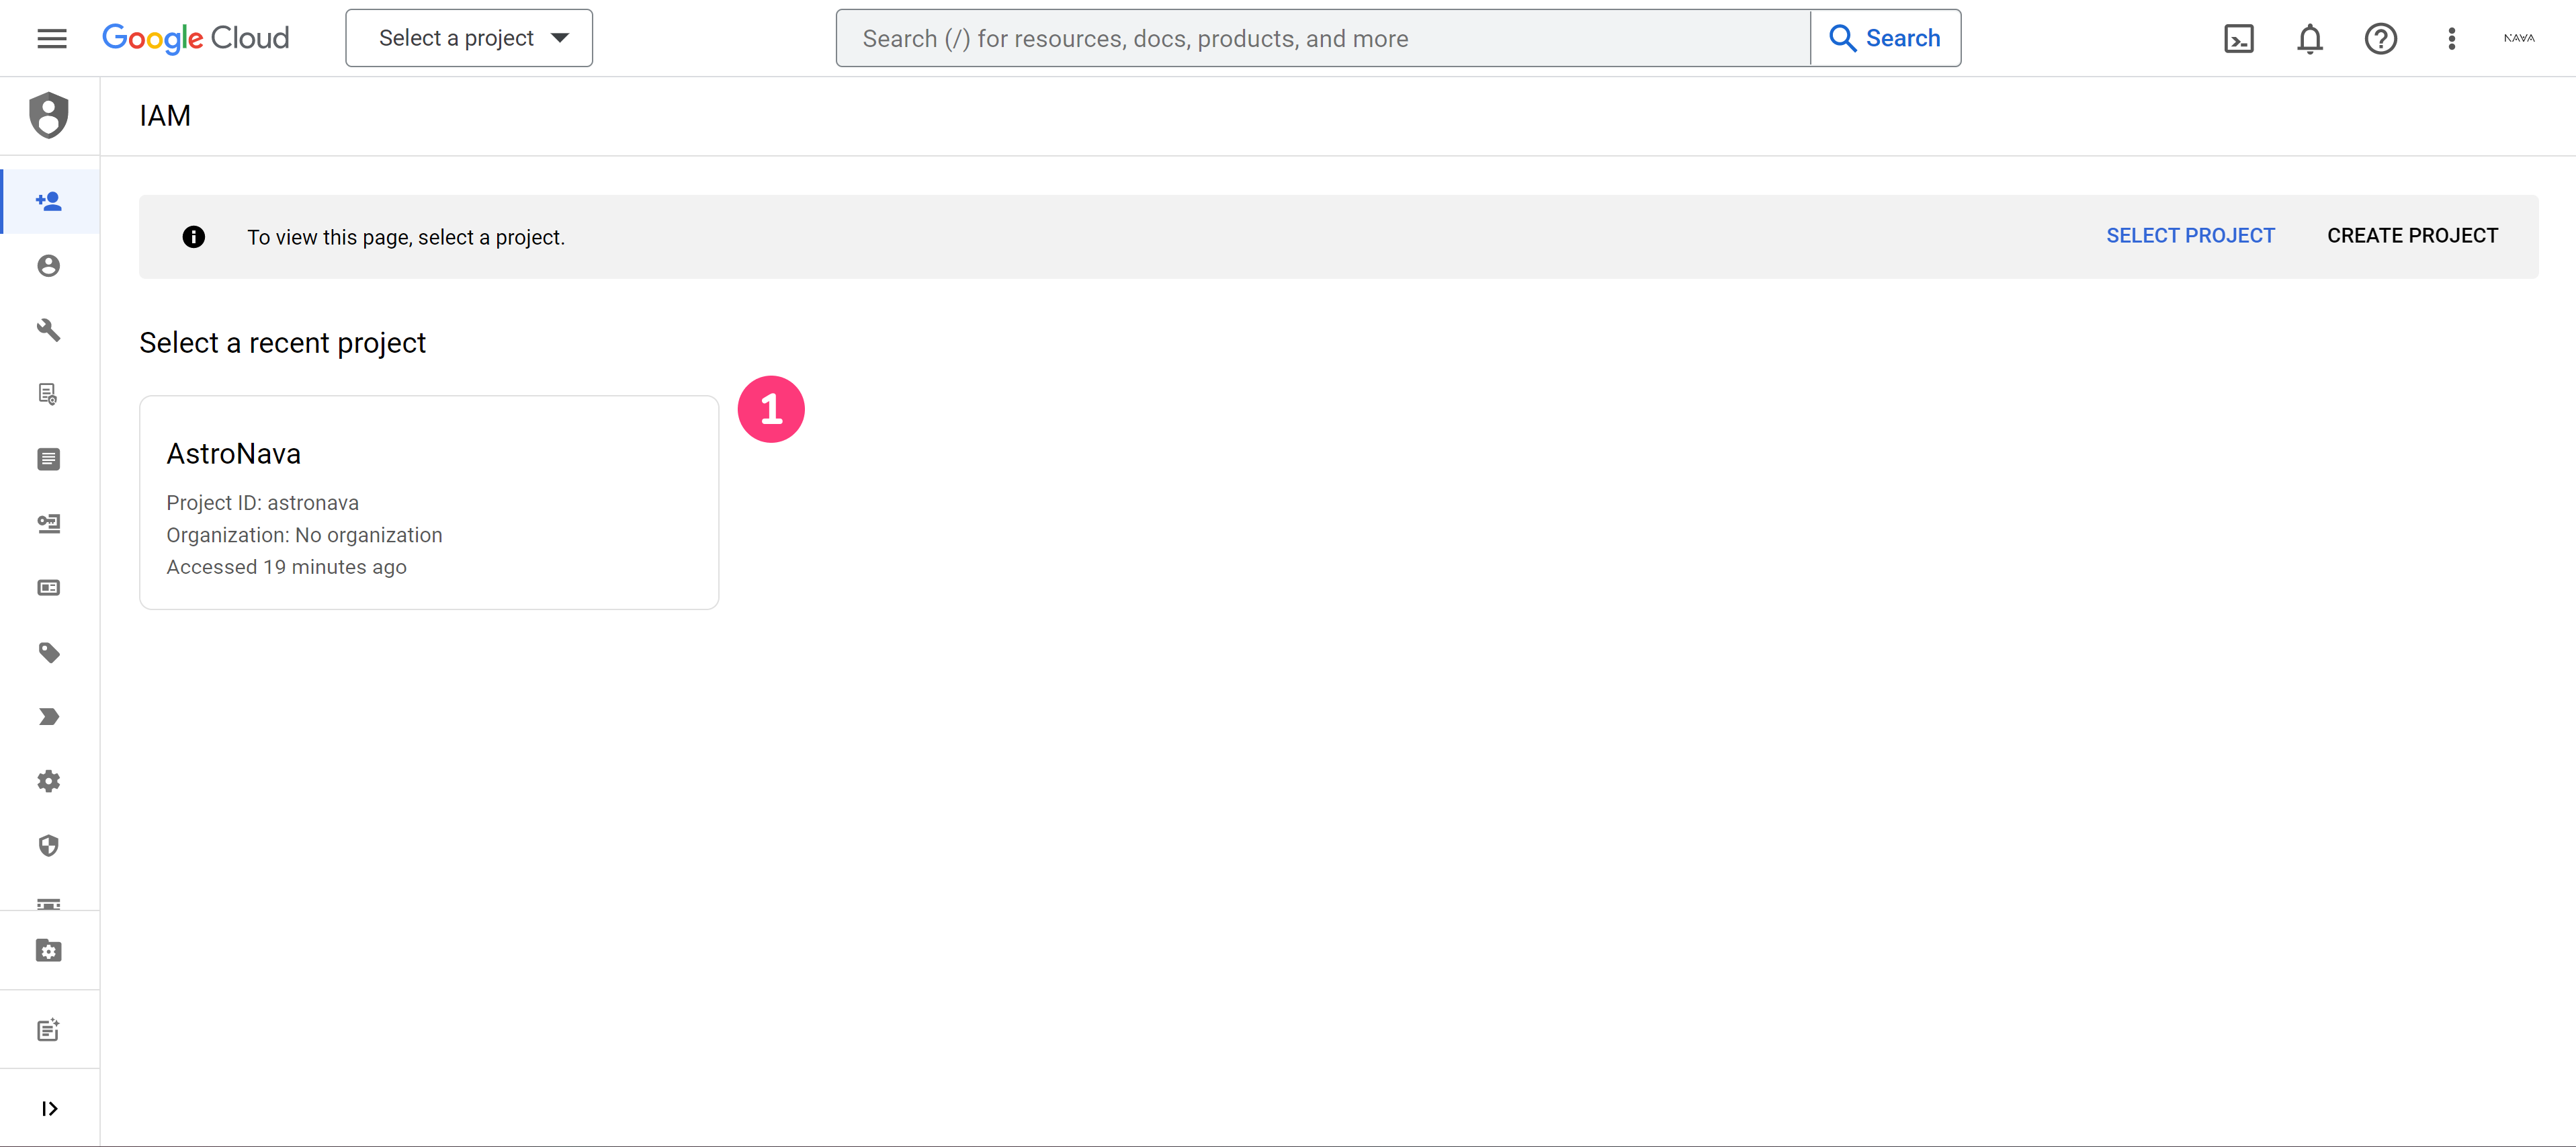Activate Cloud Shell terminal icon
Screen dimensions: 2576x1147
[2238, 38]
